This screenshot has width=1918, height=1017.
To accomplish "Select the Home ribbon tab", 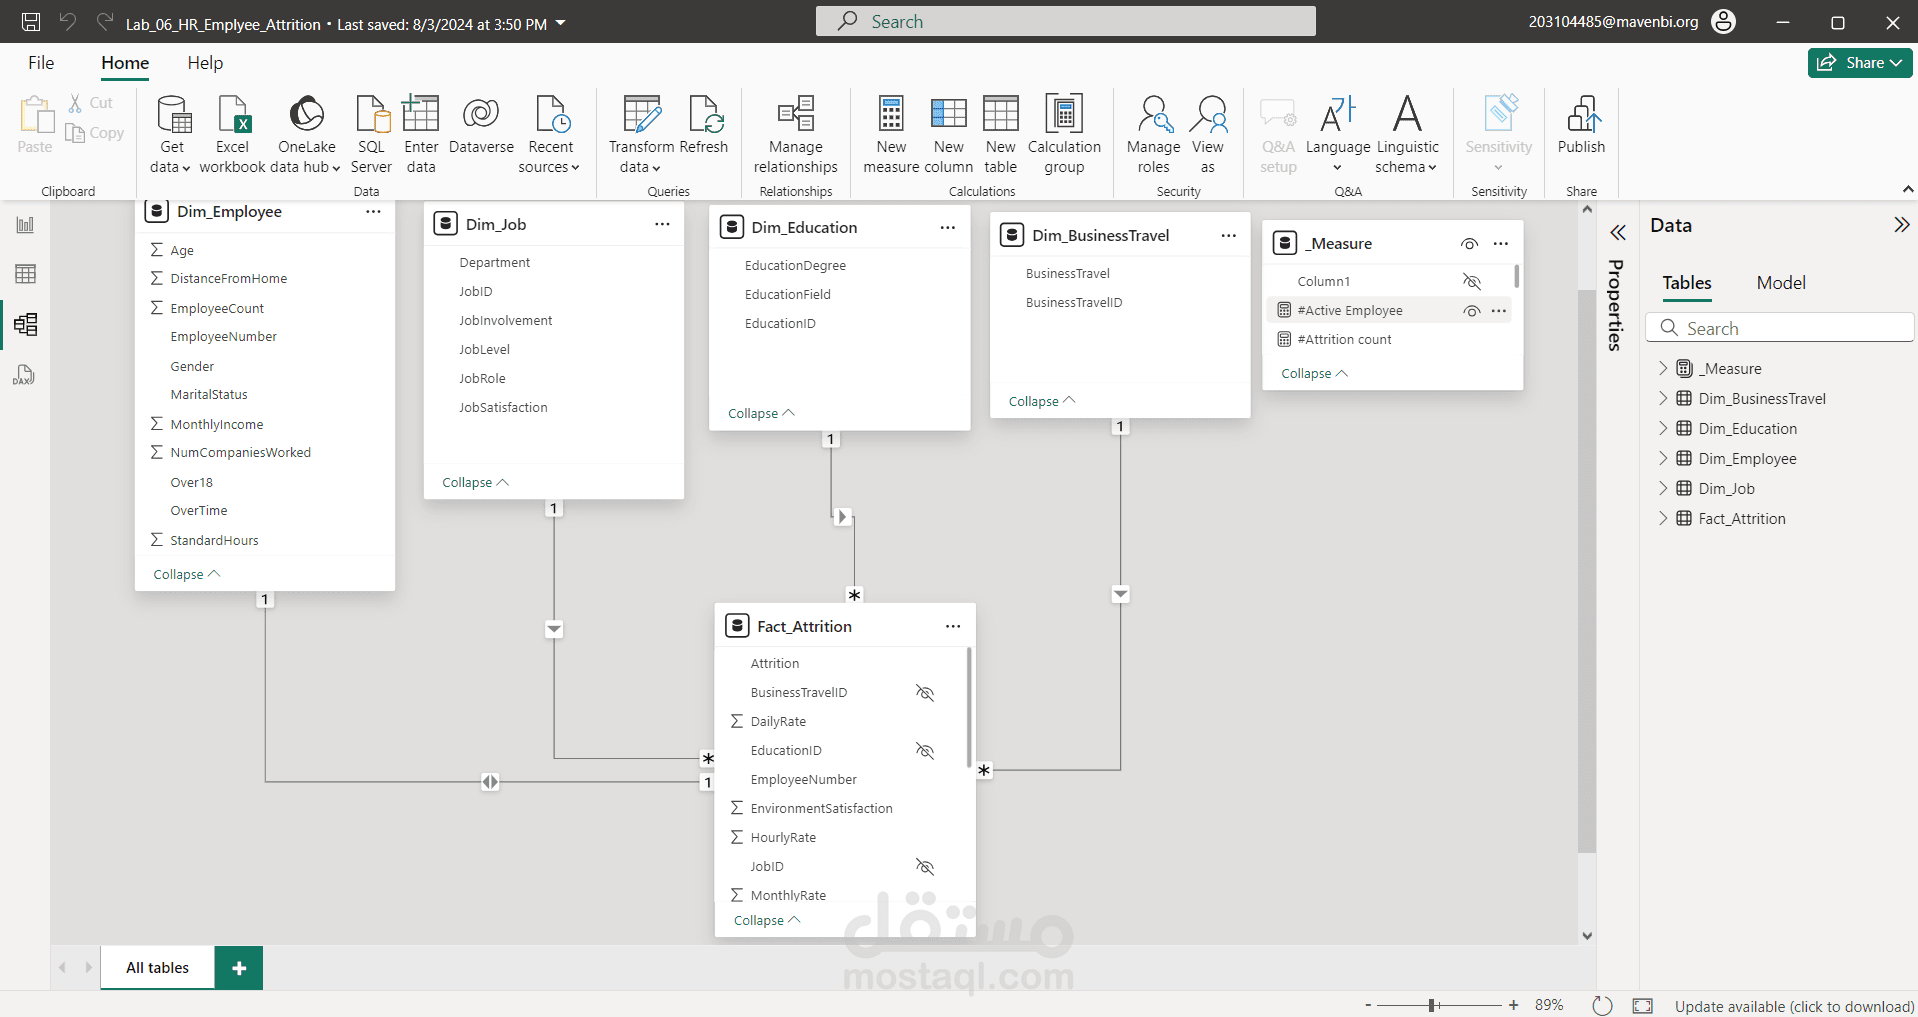I will point(125,63).
